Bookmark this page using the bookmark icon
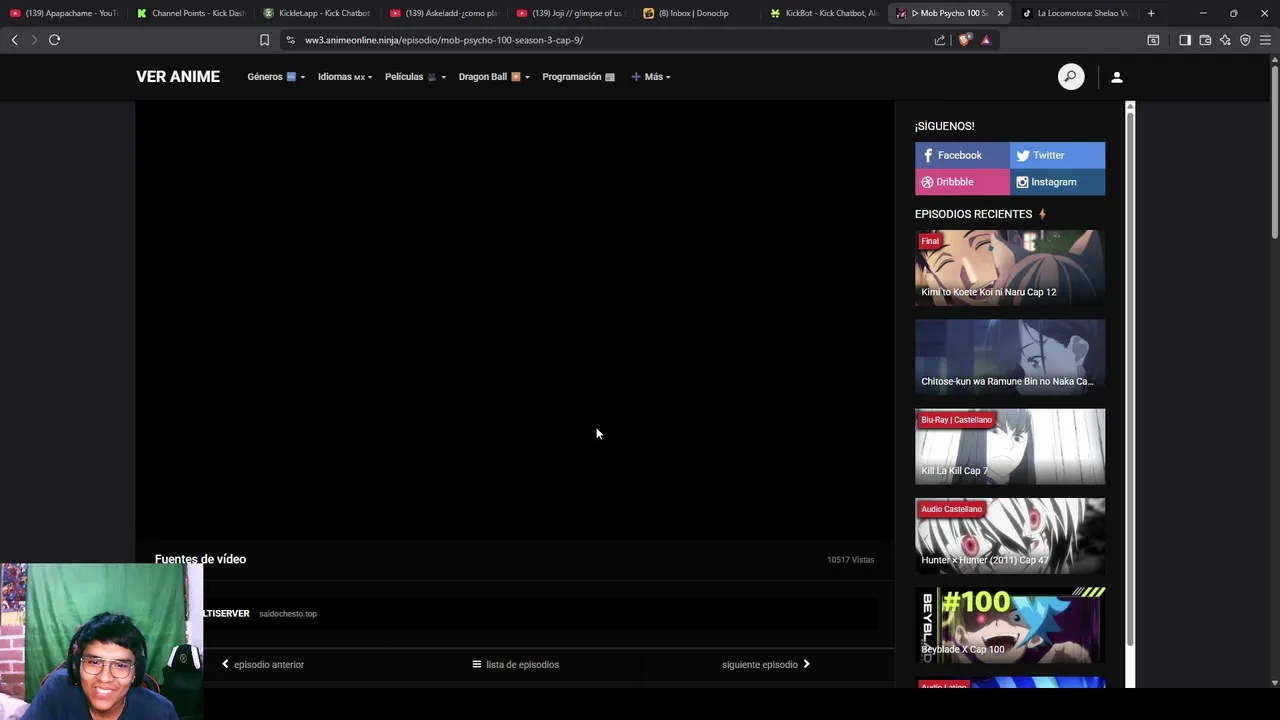The image size is (1280, 720). pos(264,40)
